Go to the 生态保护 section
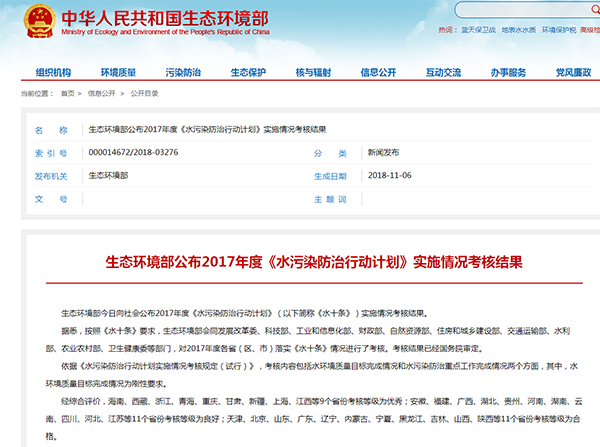 248,73
